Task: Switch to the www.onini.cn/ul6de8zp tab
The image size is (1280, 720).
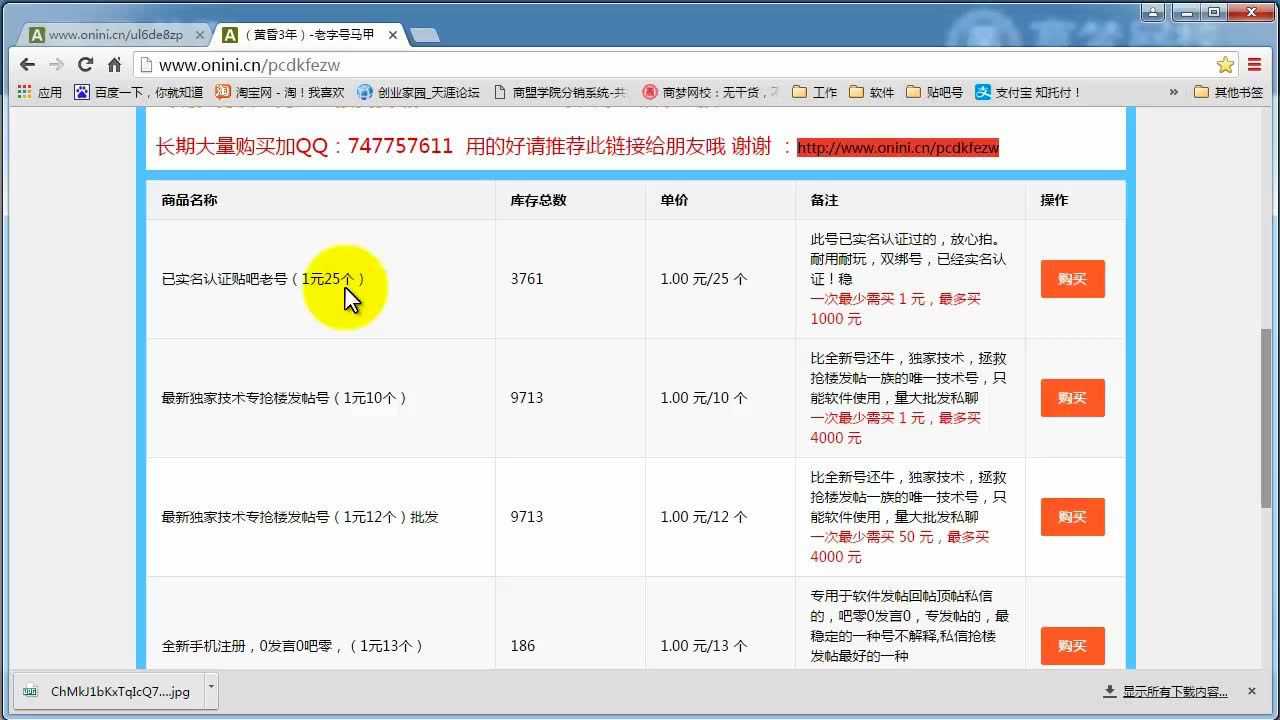Action: coord(115,35)
